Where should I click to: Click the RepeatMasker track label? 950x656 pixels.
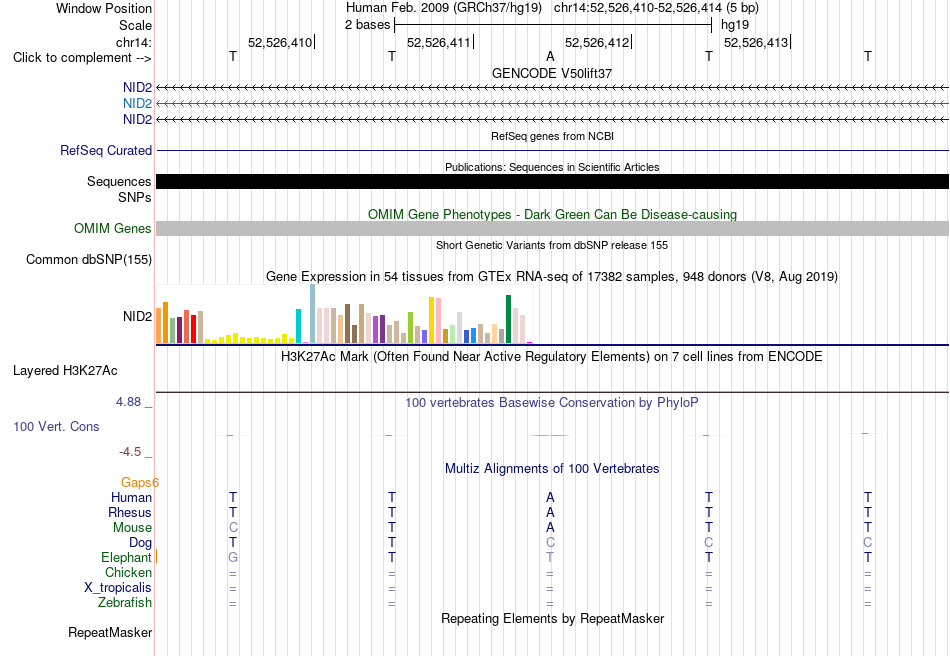click(110, 632)
